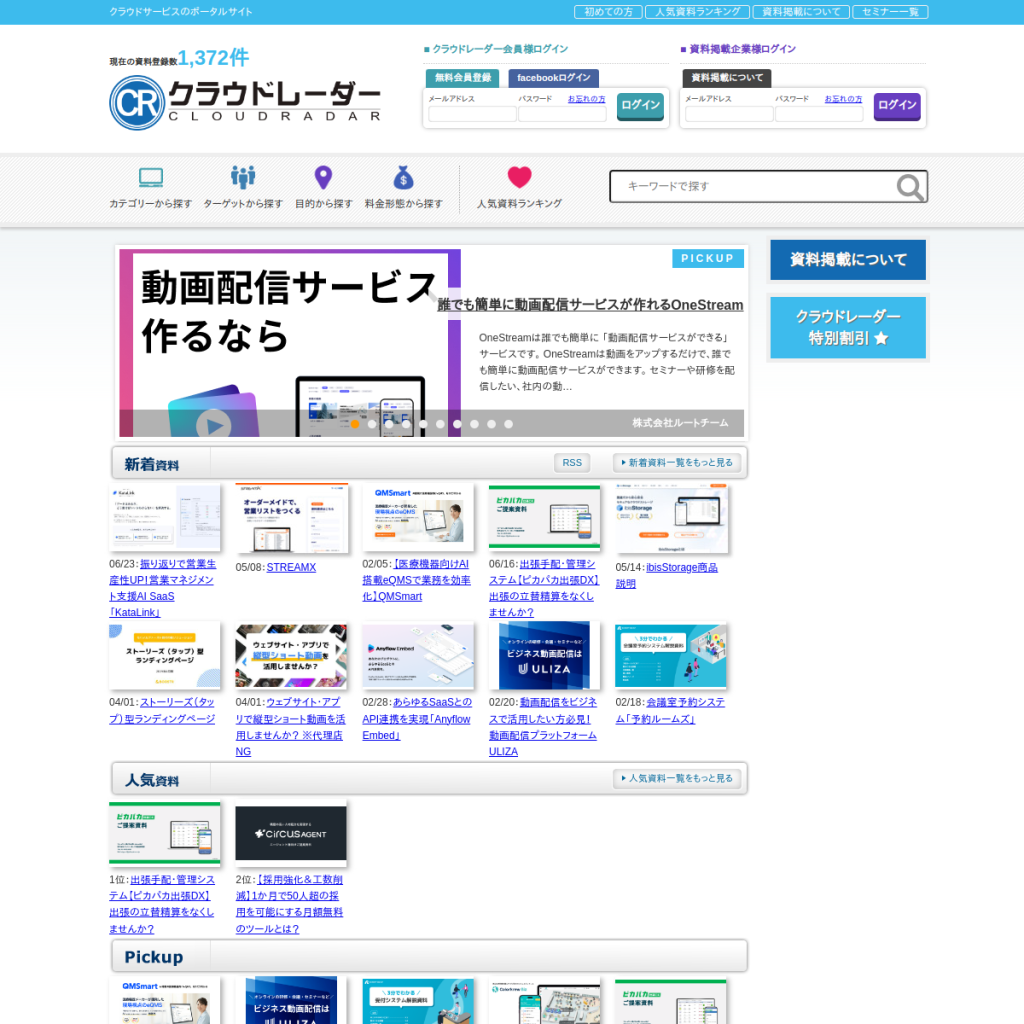The width and height of the screenshot is (1024, 1024).
Task: Open pricing type money bag icon
Action: [404, 177]
